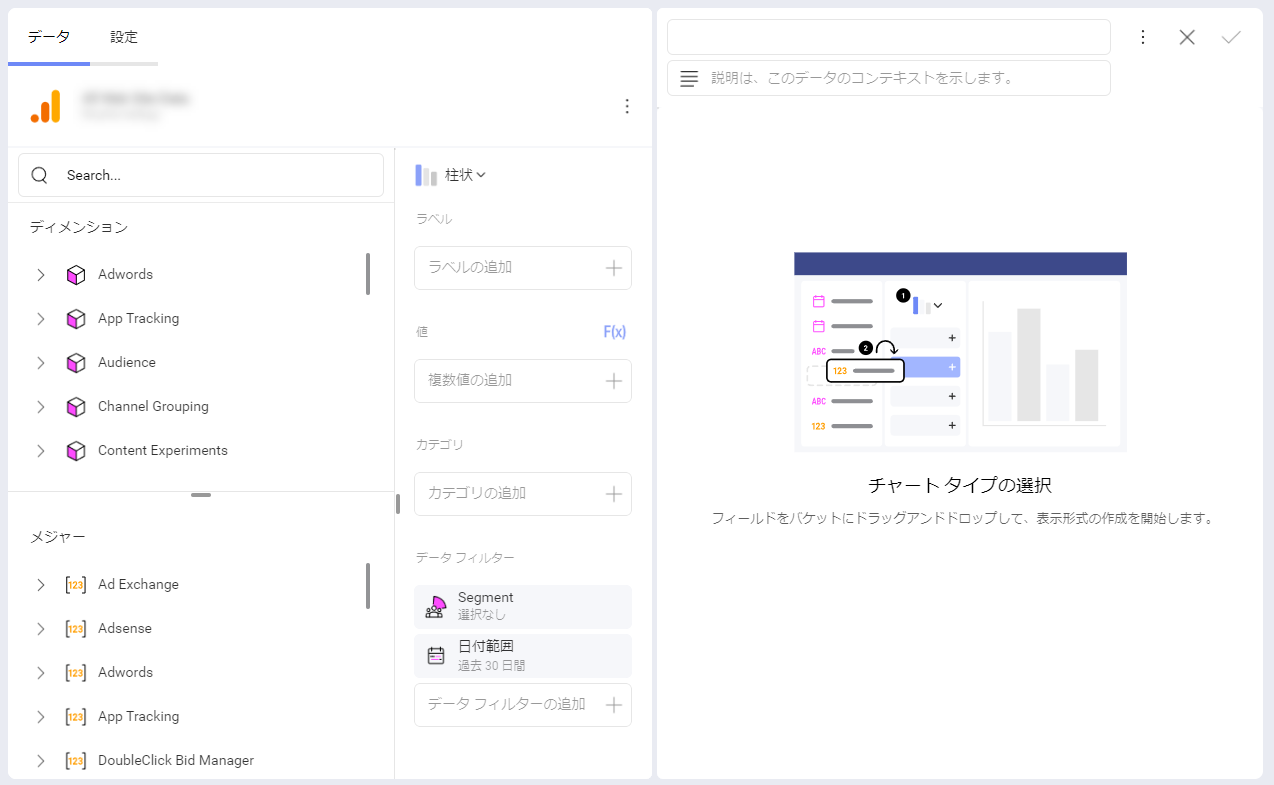The height and width of the screenshot is (785, 1274).
Task: Click the データ フィルターの追加 field
Action: (523, 705)
